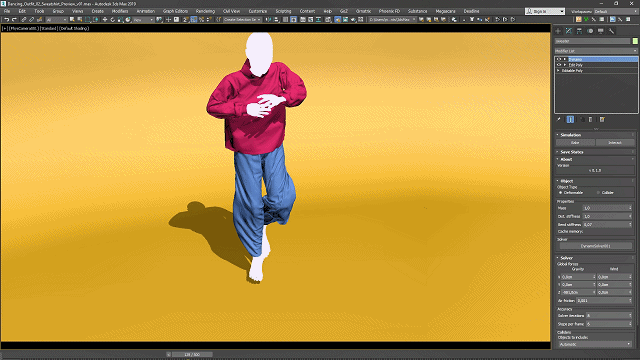Screen dimensions: 640x360
Task: Click the DynamoSolver001 solver button
Action: (x=595, y=246)
